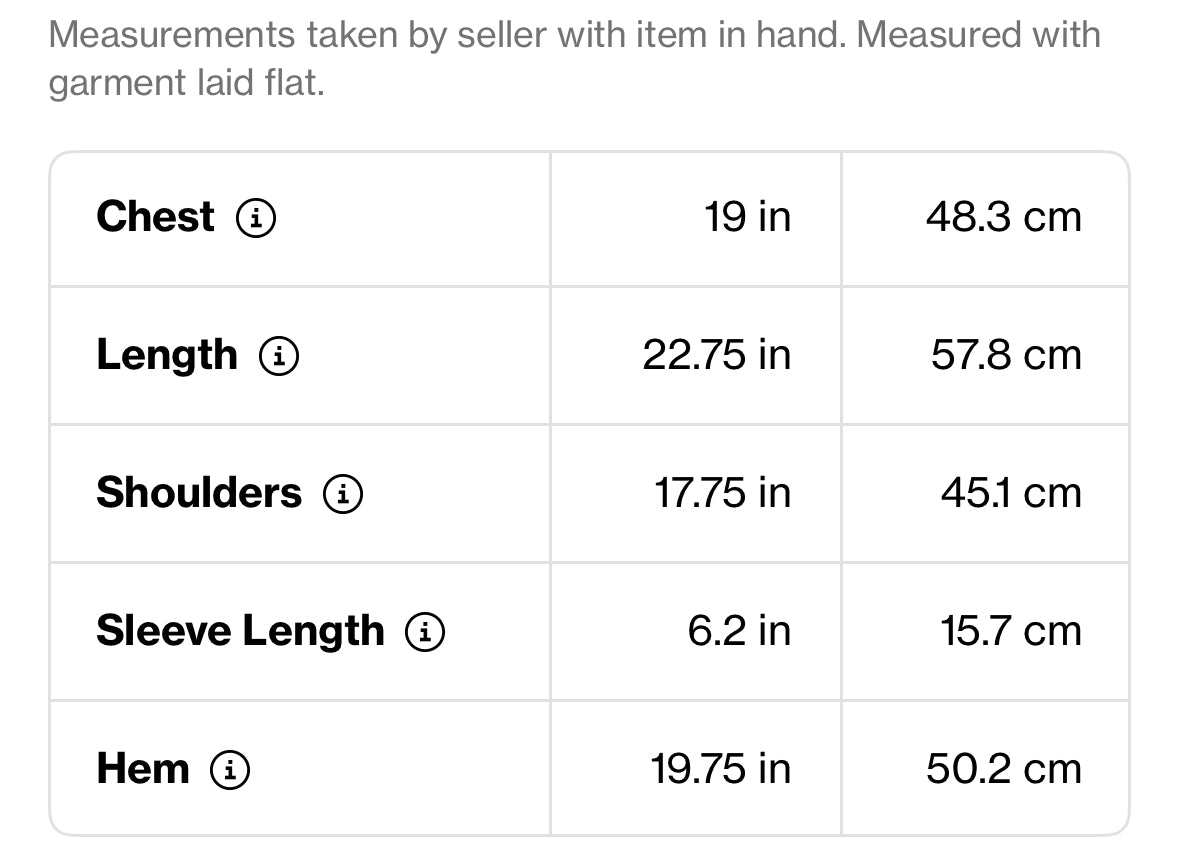
Task: Select the Hem label
Action: (143, 769)
